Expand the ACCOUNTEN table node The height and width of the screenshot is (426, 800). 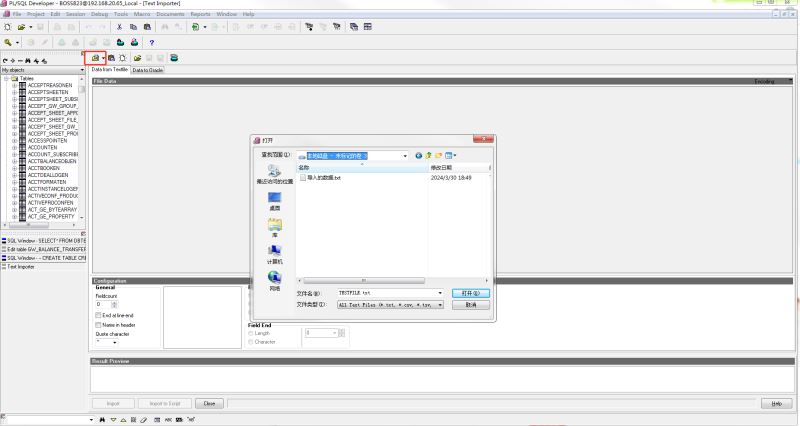(14, 147)
